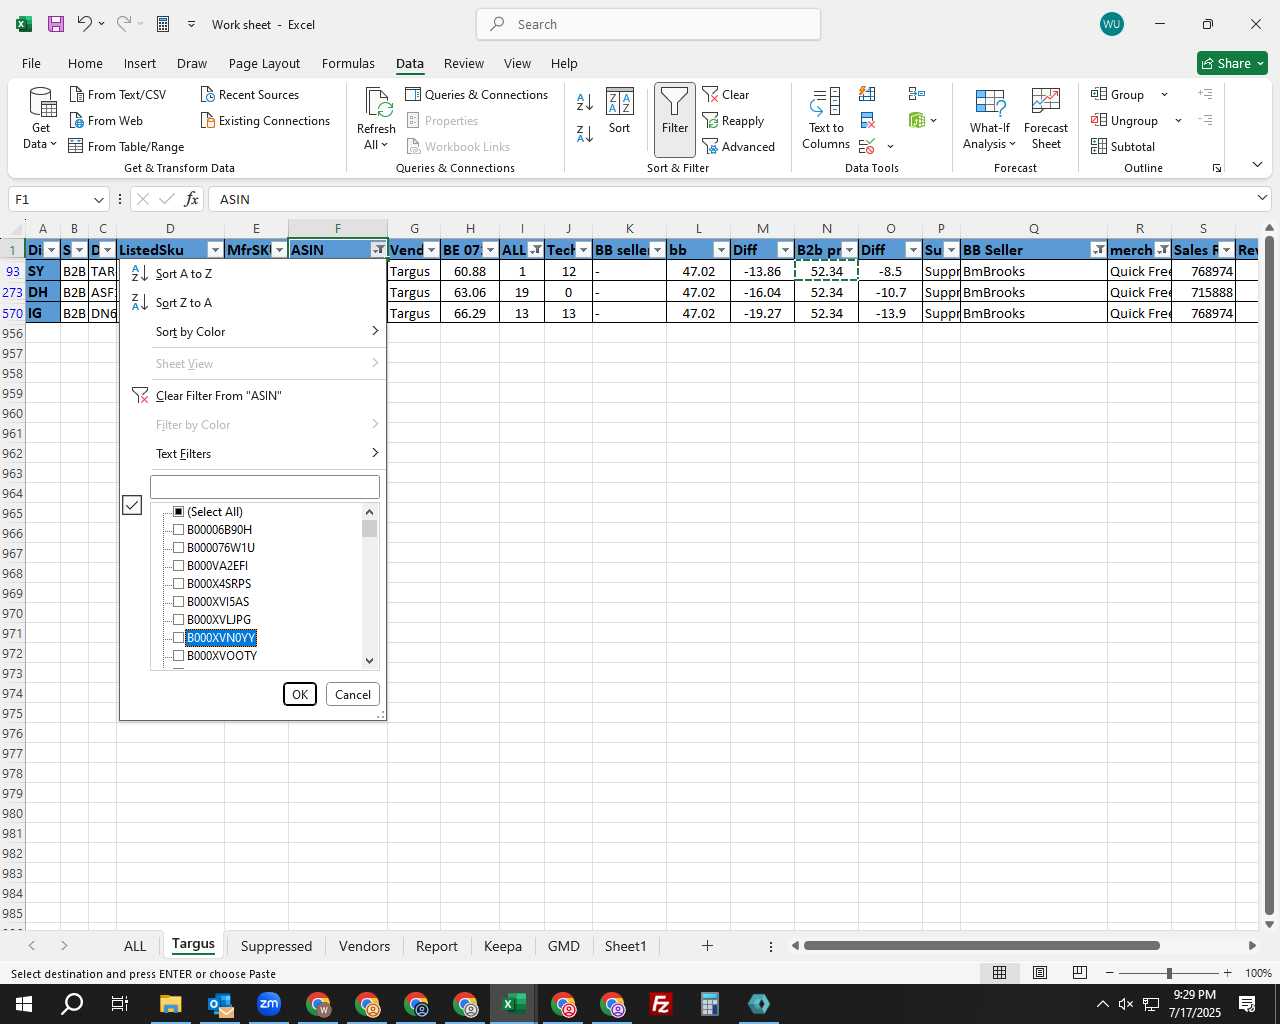
Task: Click Sort Z to A ribbon icon
Action: [x=585, y=133]
